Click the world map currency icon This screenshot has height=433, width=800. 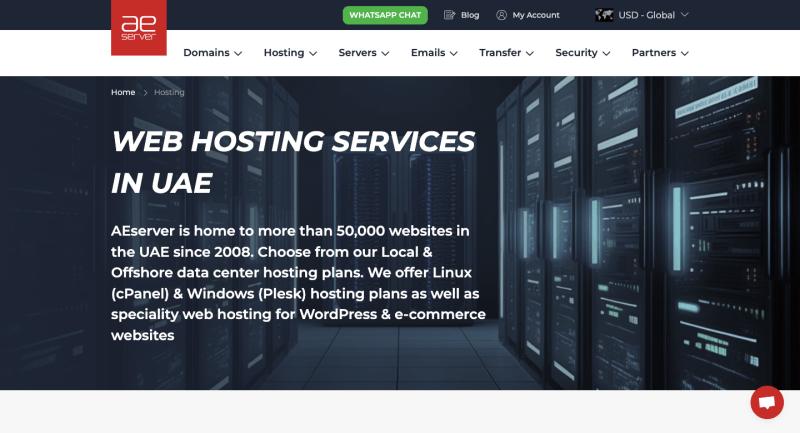(604, 15)
